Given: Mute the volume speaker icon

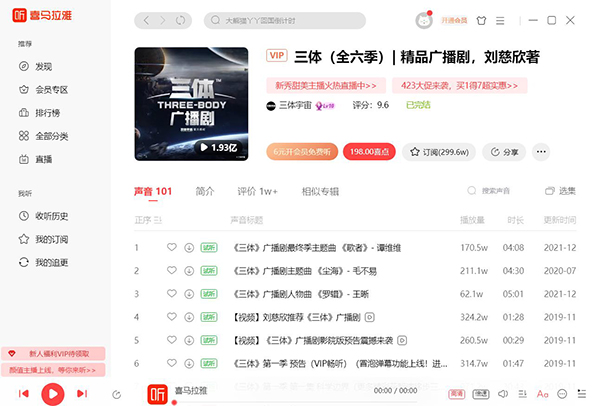Looking at the screenshot, I should pyautogui.click(x=503, y=394).
